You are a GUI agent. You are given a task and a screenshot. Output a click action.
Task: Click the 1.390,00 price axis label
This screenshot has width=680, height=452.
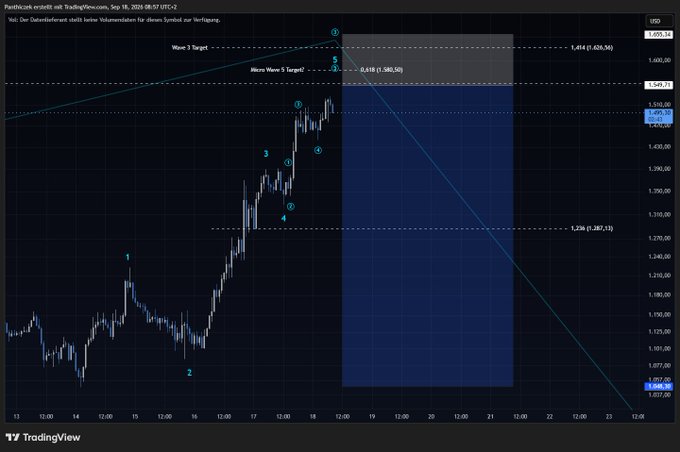point(659,169)
